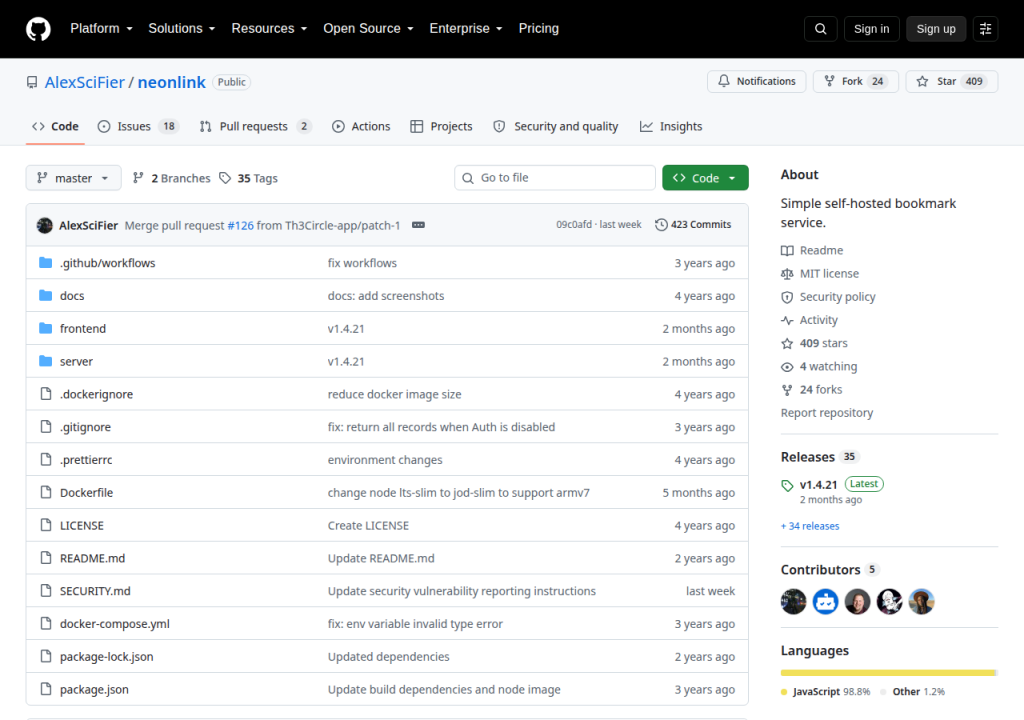Image resolution: width=1024 pixels, height=720 pixels.
Task: View 2 Branches link
Action: (172, 178)
